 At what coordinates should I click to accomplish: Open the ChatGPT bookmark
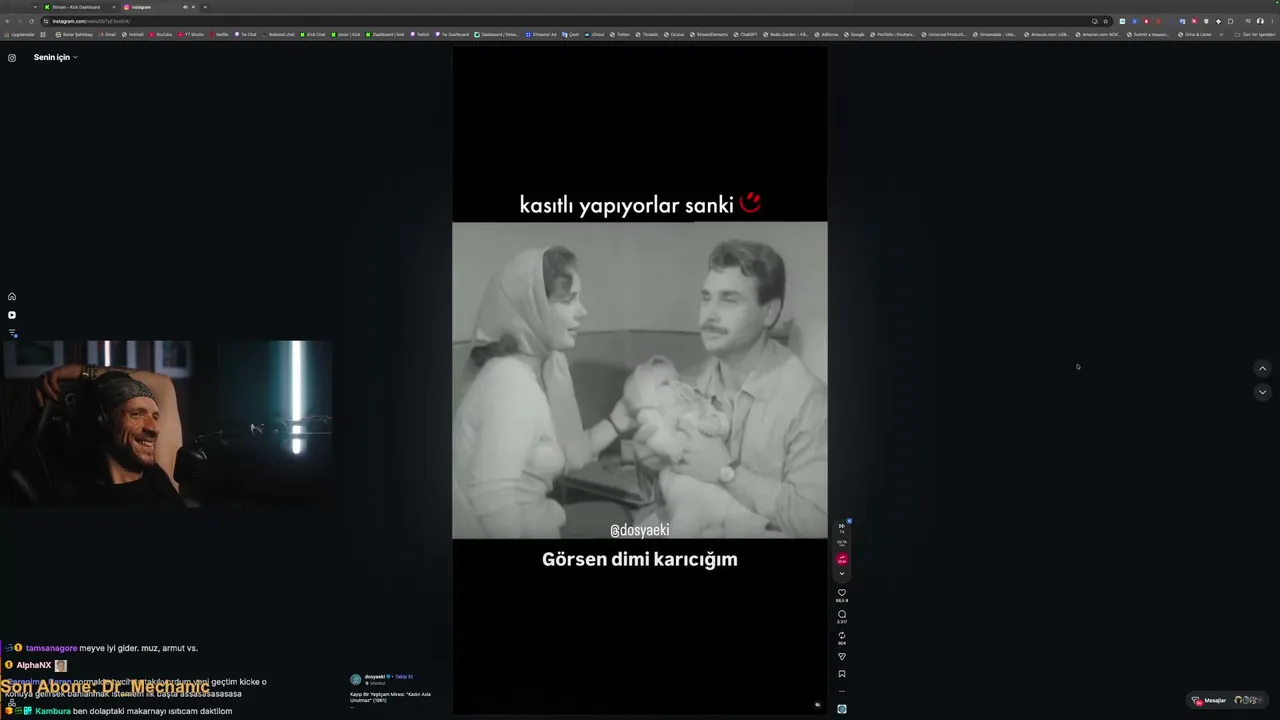(745, 34)
